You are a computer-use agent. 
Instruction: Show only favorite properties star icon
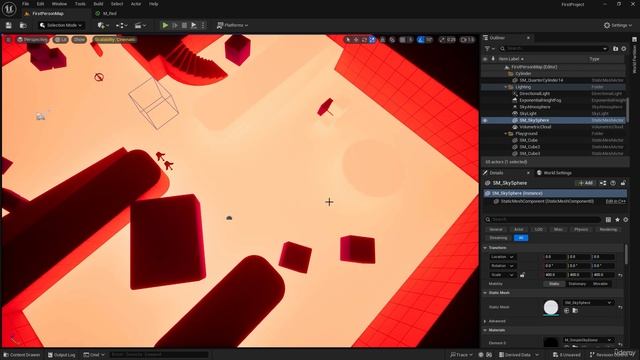(x=617, y=220)
